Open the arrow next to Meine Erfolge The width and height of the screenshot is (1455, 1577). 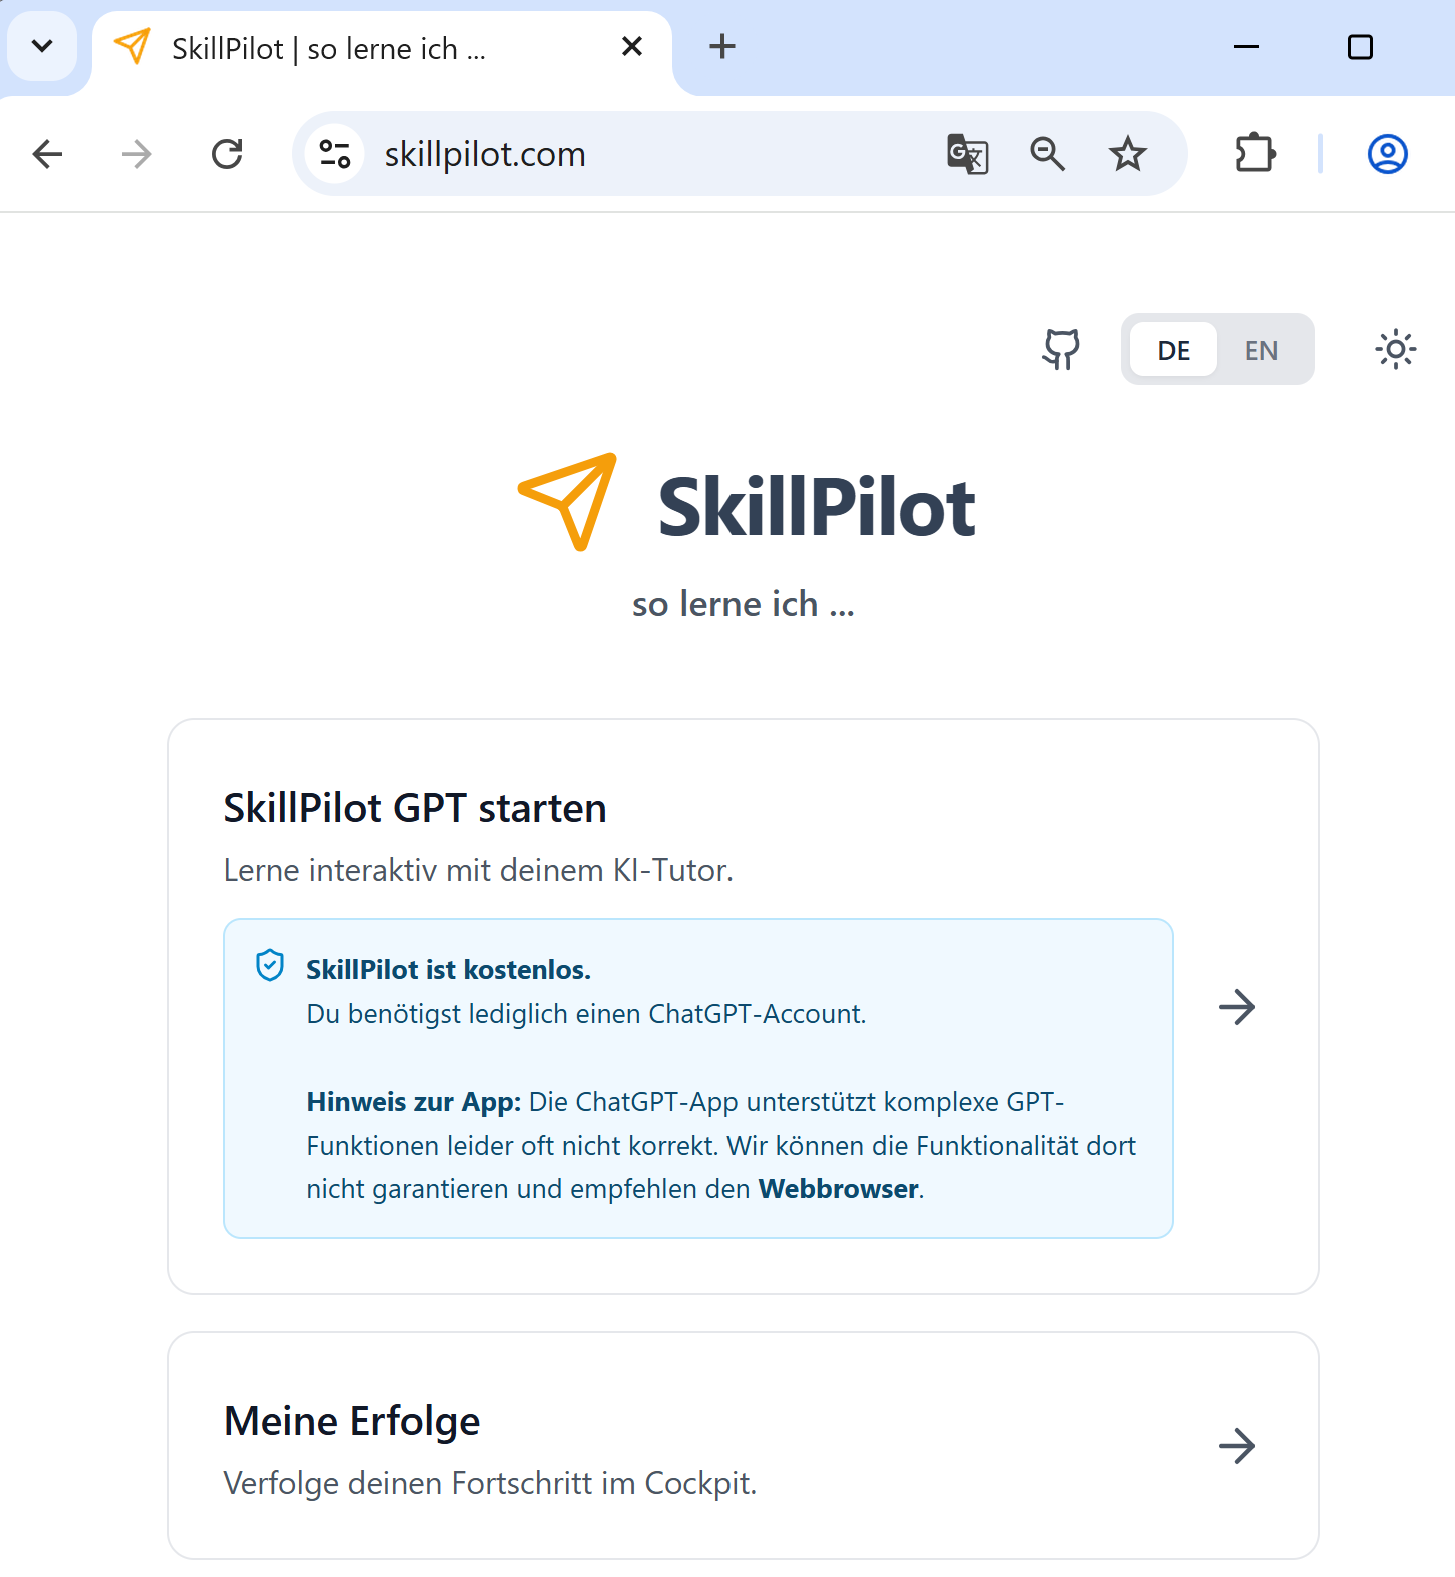(1237, 1446)
